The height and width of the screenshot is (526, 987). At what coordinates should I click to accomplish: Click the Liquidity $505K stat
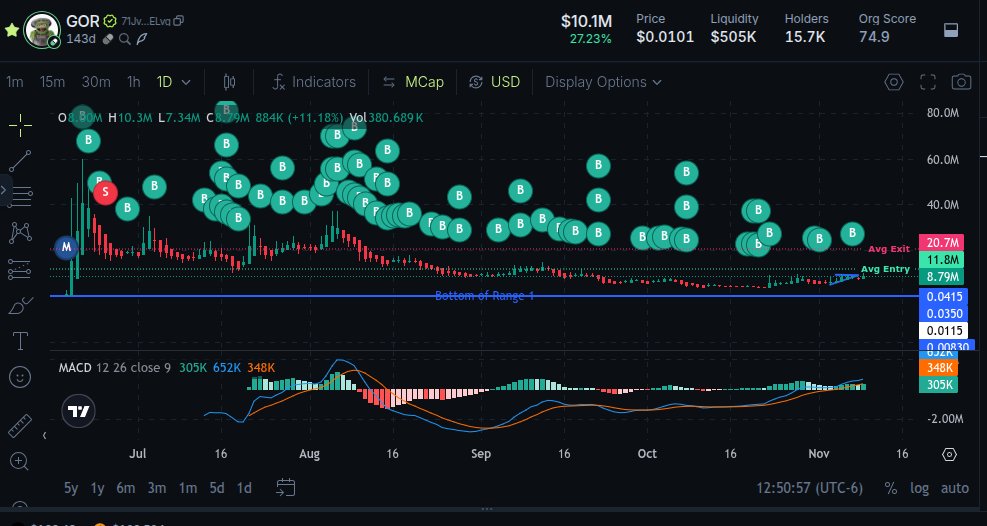pos(734,28)
